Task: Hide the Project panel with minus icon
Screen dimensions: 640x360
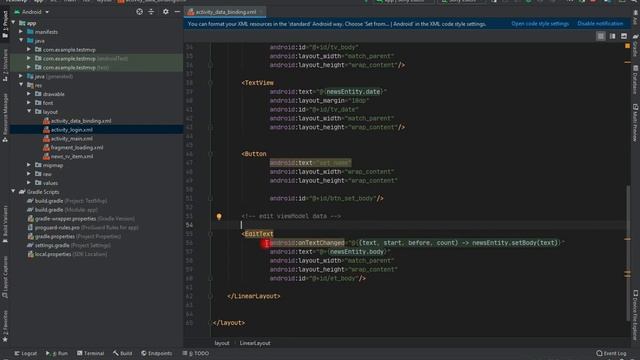Action: point(177,12)
